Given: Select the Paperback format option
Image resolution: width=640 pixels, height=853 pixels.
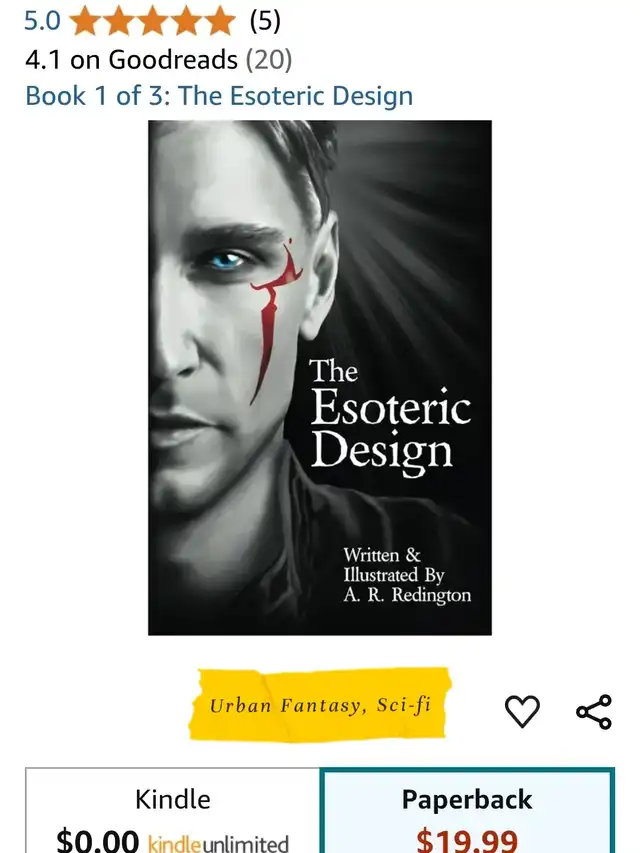Looking at the screenshot, I should pyautogui.click(x=467, y=811).
